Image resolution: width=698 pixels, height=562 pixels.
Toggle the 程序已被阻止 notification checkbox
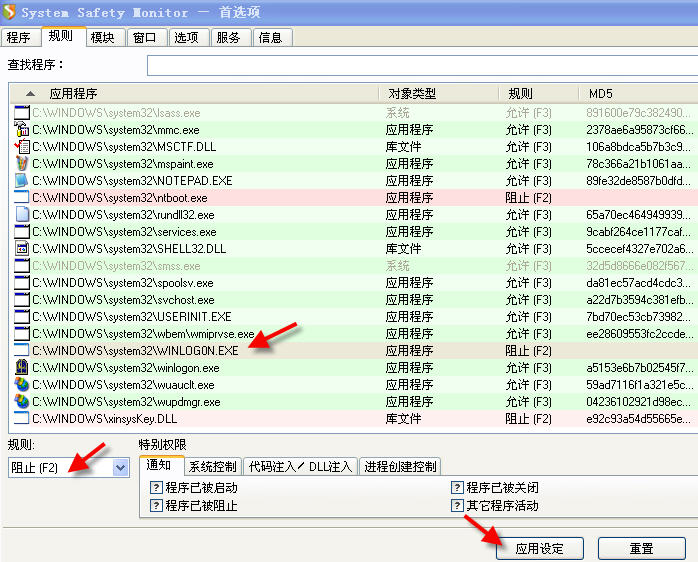coord(156,505)
